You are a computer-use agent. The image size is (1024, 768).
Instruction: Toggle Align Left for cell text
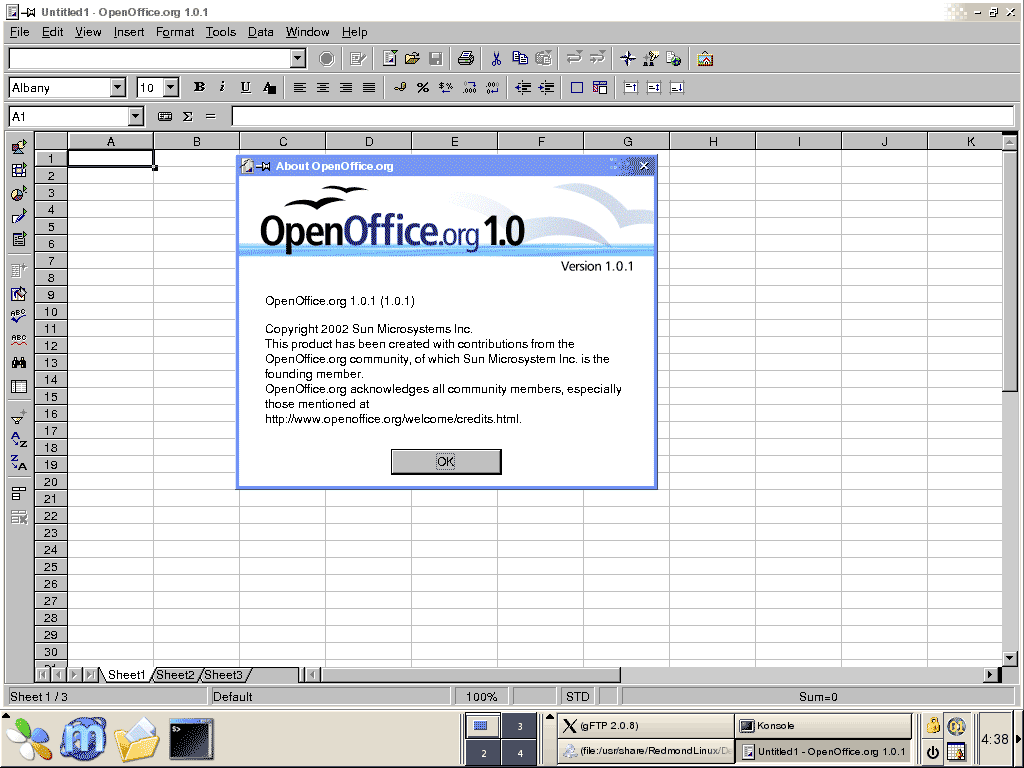[300, 88]
